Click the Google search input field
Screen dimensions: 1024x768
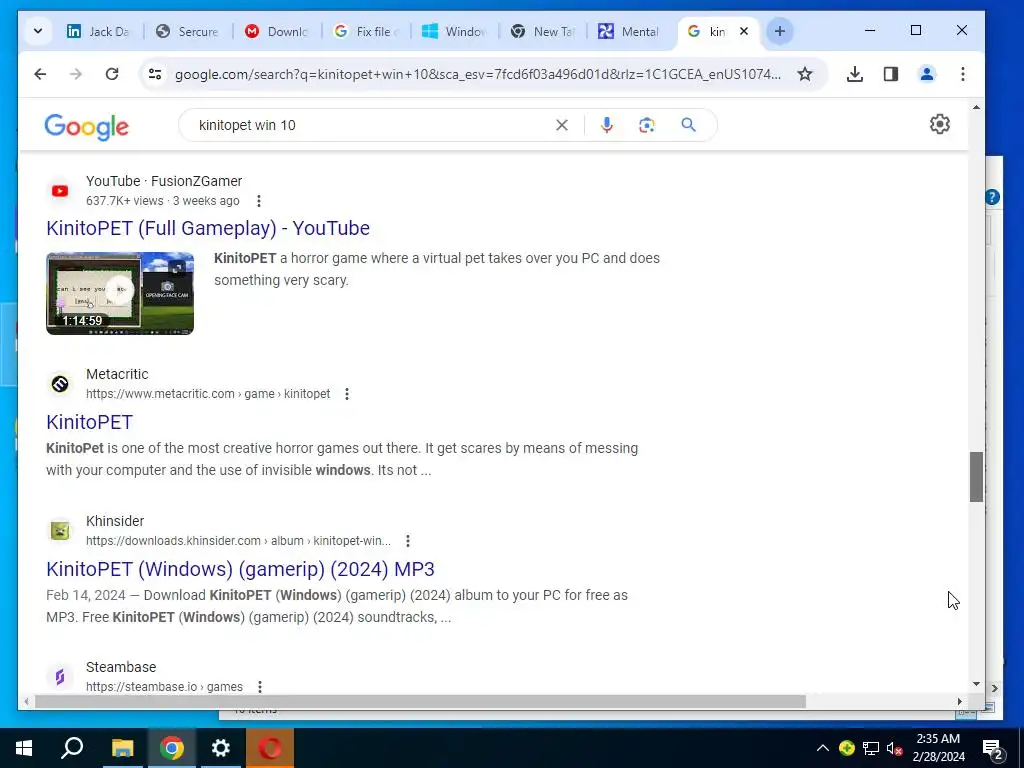pos(372,125)
